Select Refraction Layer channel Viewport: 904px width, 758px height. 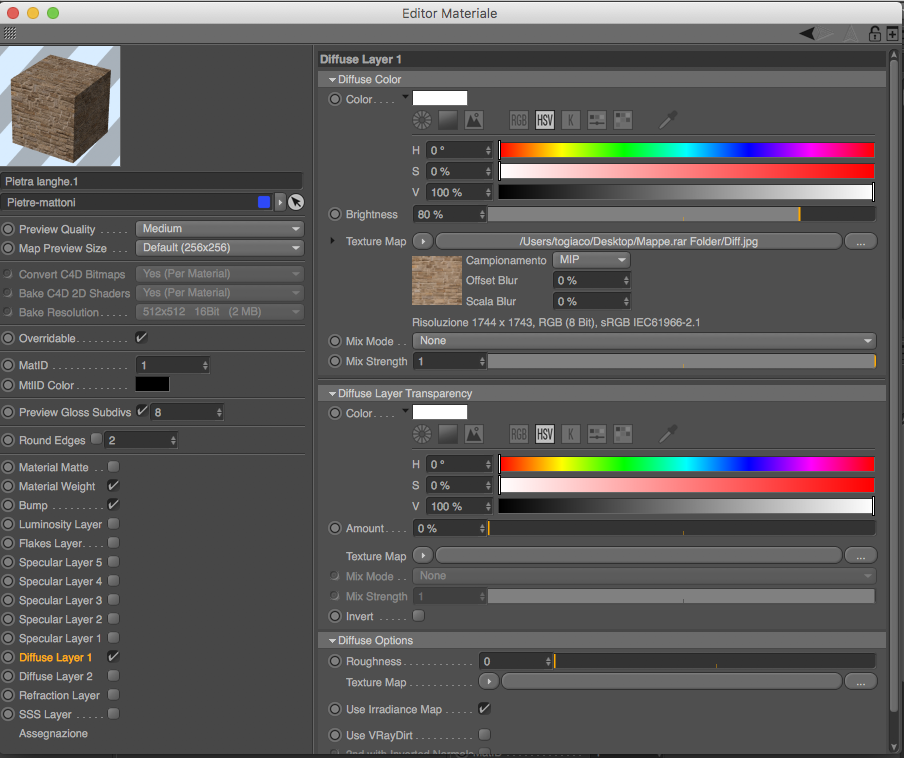(59, 695)
